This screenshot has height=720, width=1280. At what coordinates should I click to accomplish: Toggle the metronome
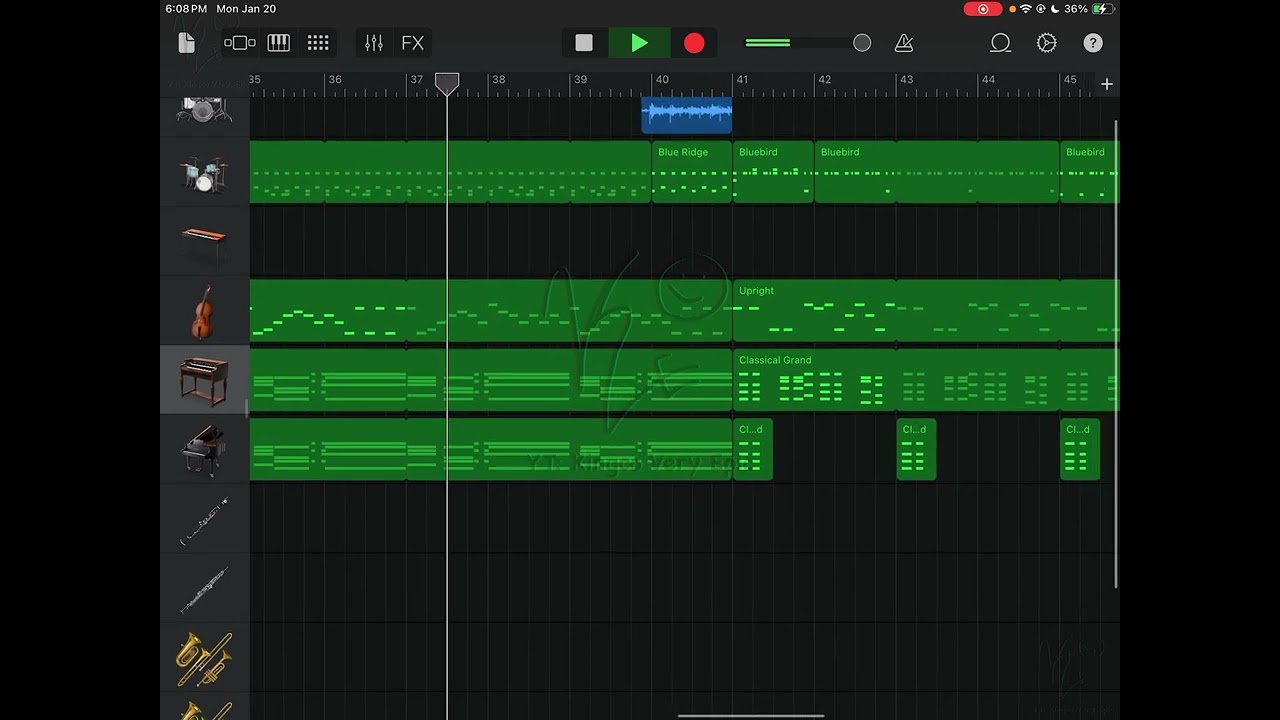904,43
